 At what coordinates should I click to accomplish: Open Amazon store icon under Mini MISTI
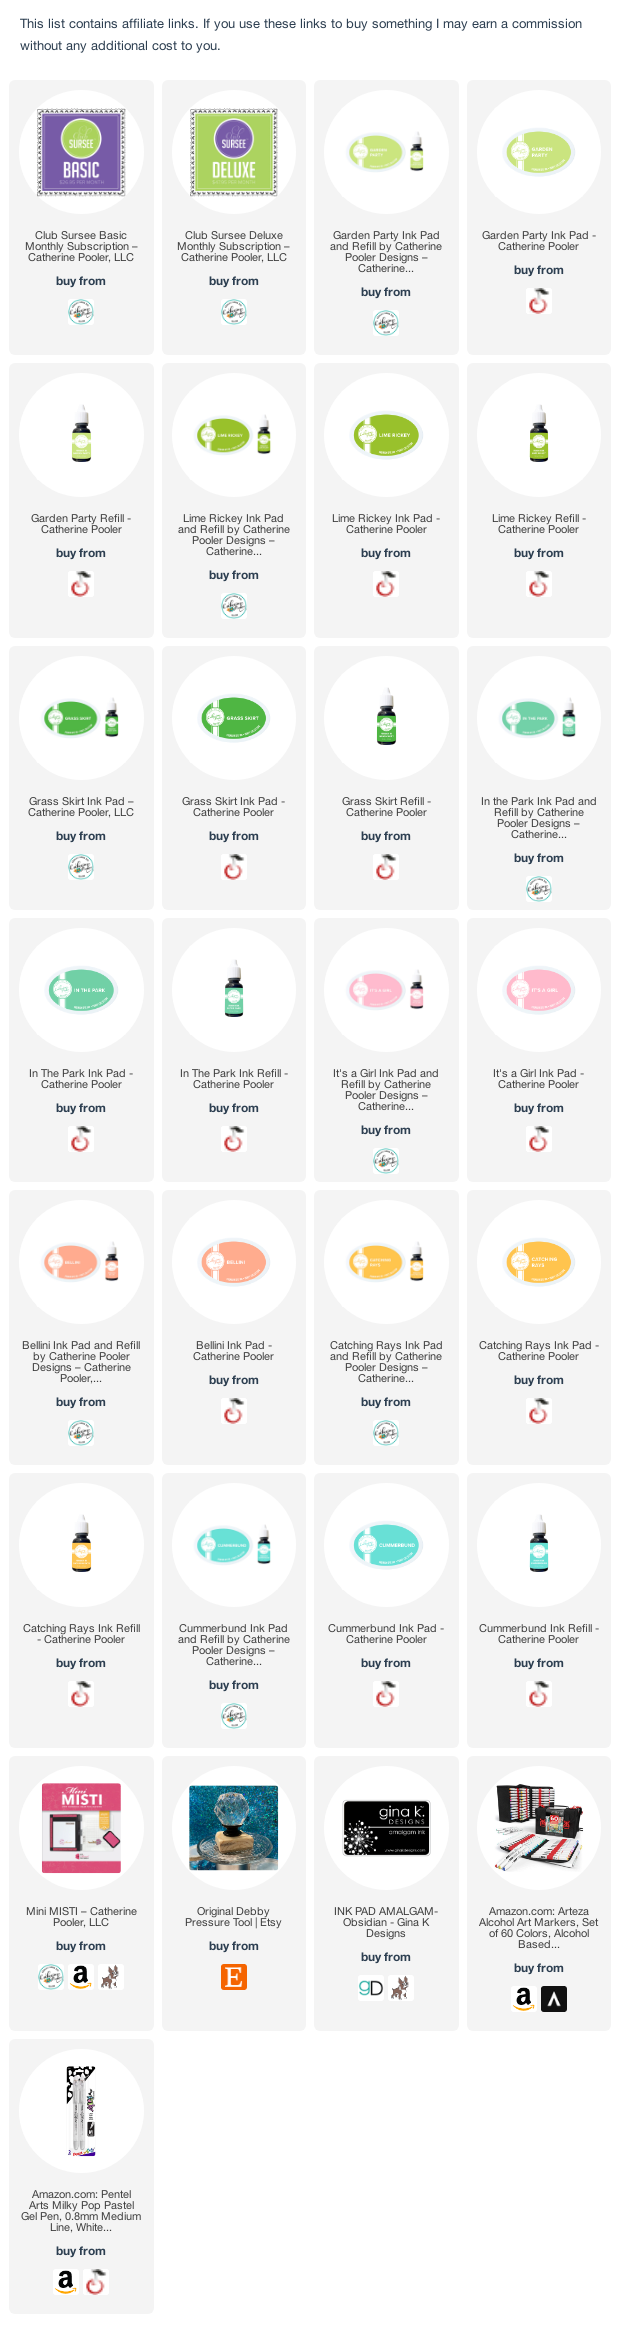(x=81, y=1976)
